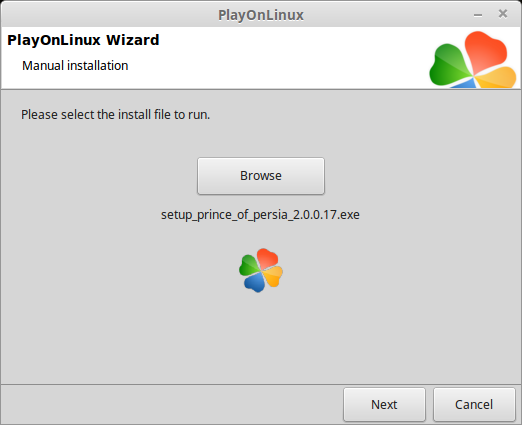Click the PlayOnLinux title bar text
Viewport: 522px width, 425px height.
click(x=261, y=15)
